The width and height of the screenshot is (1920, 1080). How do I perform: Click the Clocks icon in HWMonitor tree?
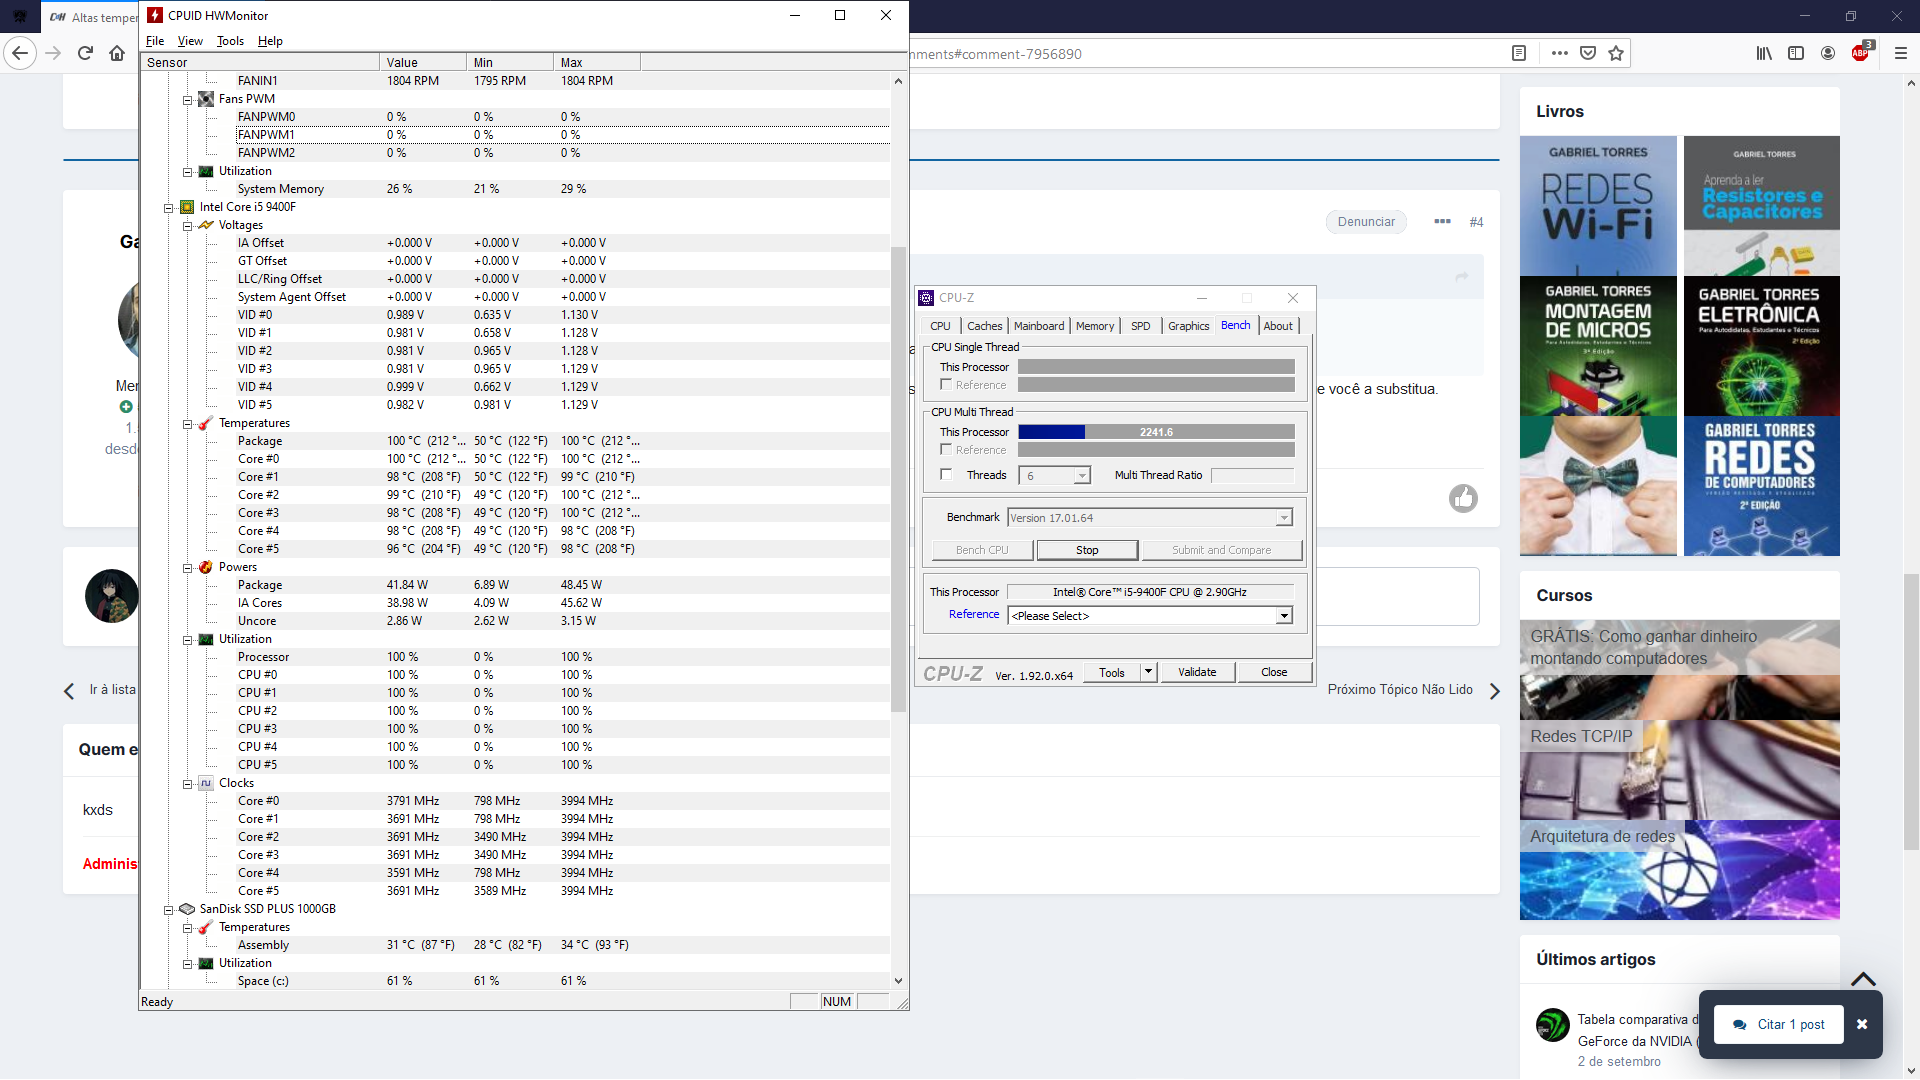pyautogui.click(x=206, y=783)
